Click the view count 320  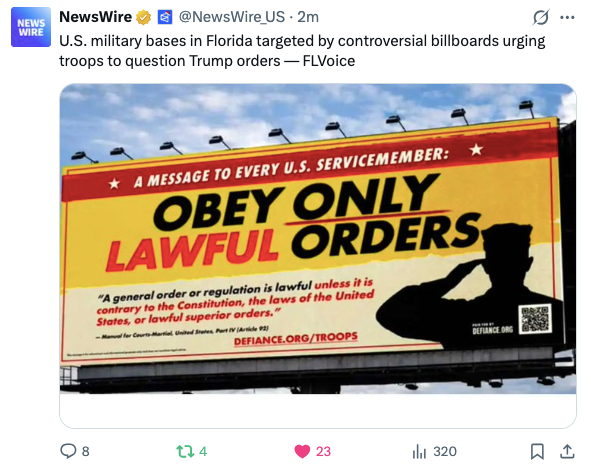445,451
